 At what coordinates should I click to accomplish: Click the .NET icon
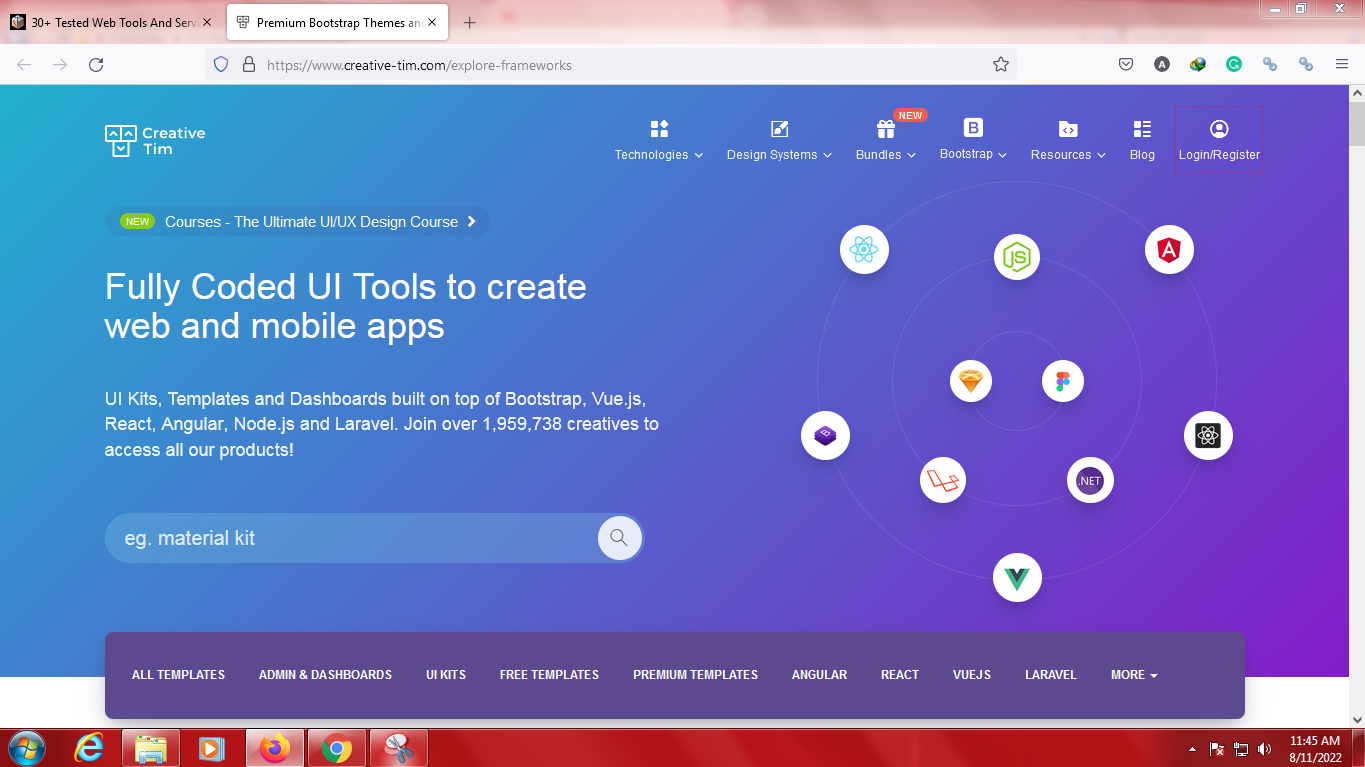(1090, 481)
